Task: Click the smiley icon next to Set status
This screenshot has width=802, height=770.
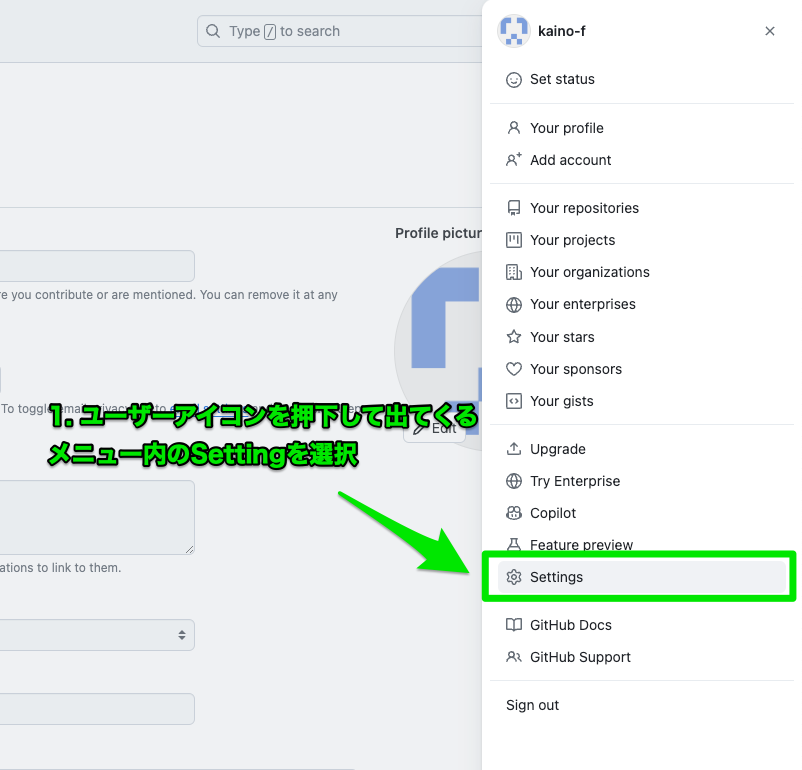Action: 513,79
